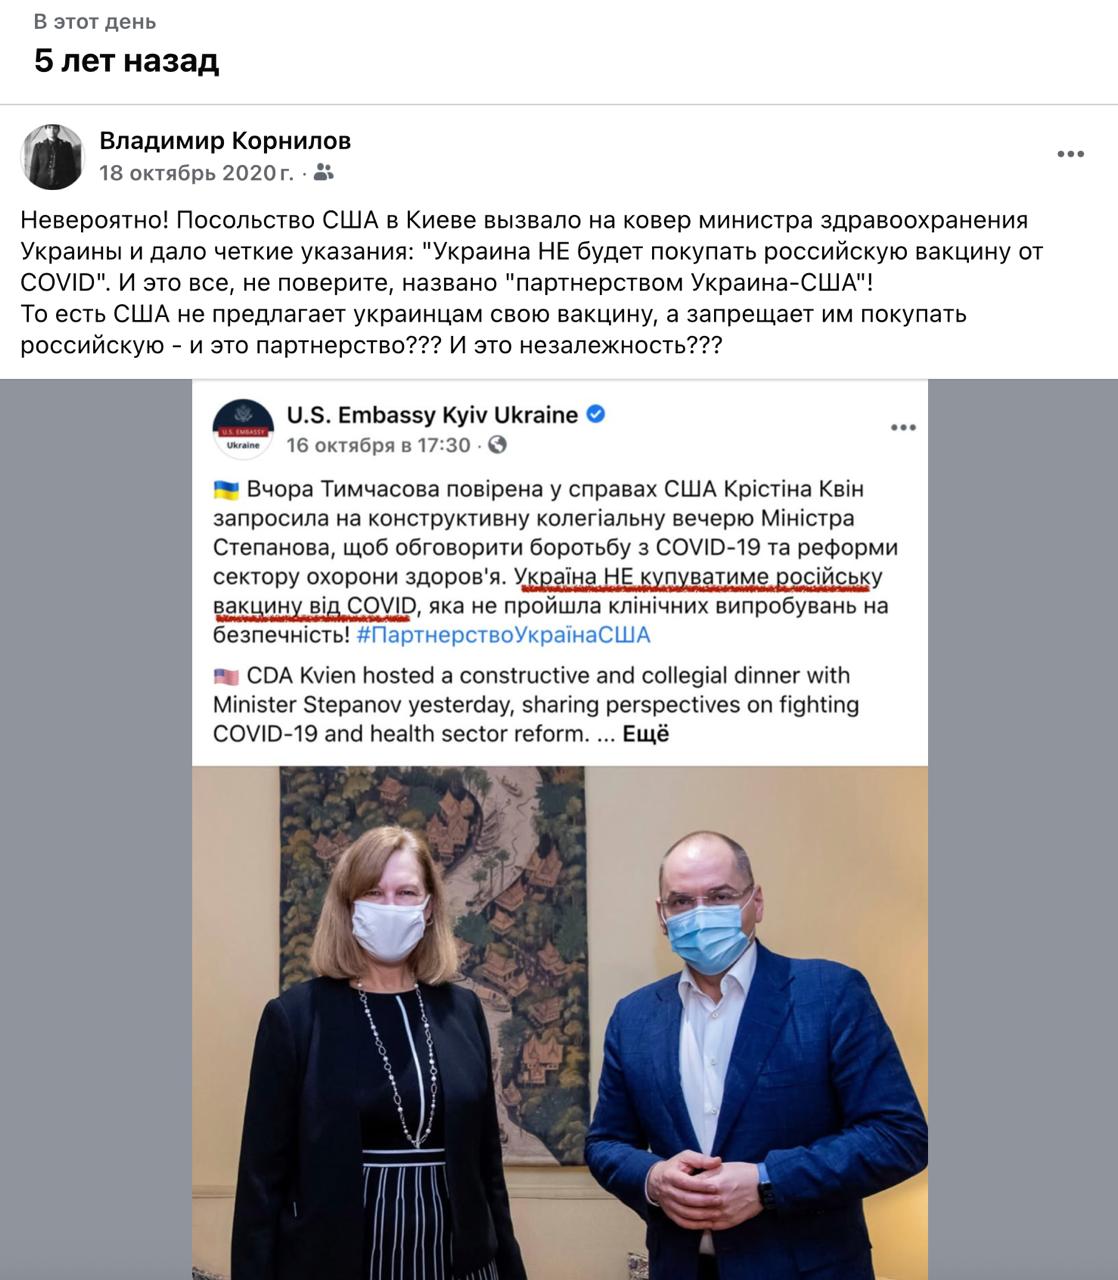This screenshot has height=1280, width=1118.
Task: Open post options three-dot menu
Action: [1070, 154]
